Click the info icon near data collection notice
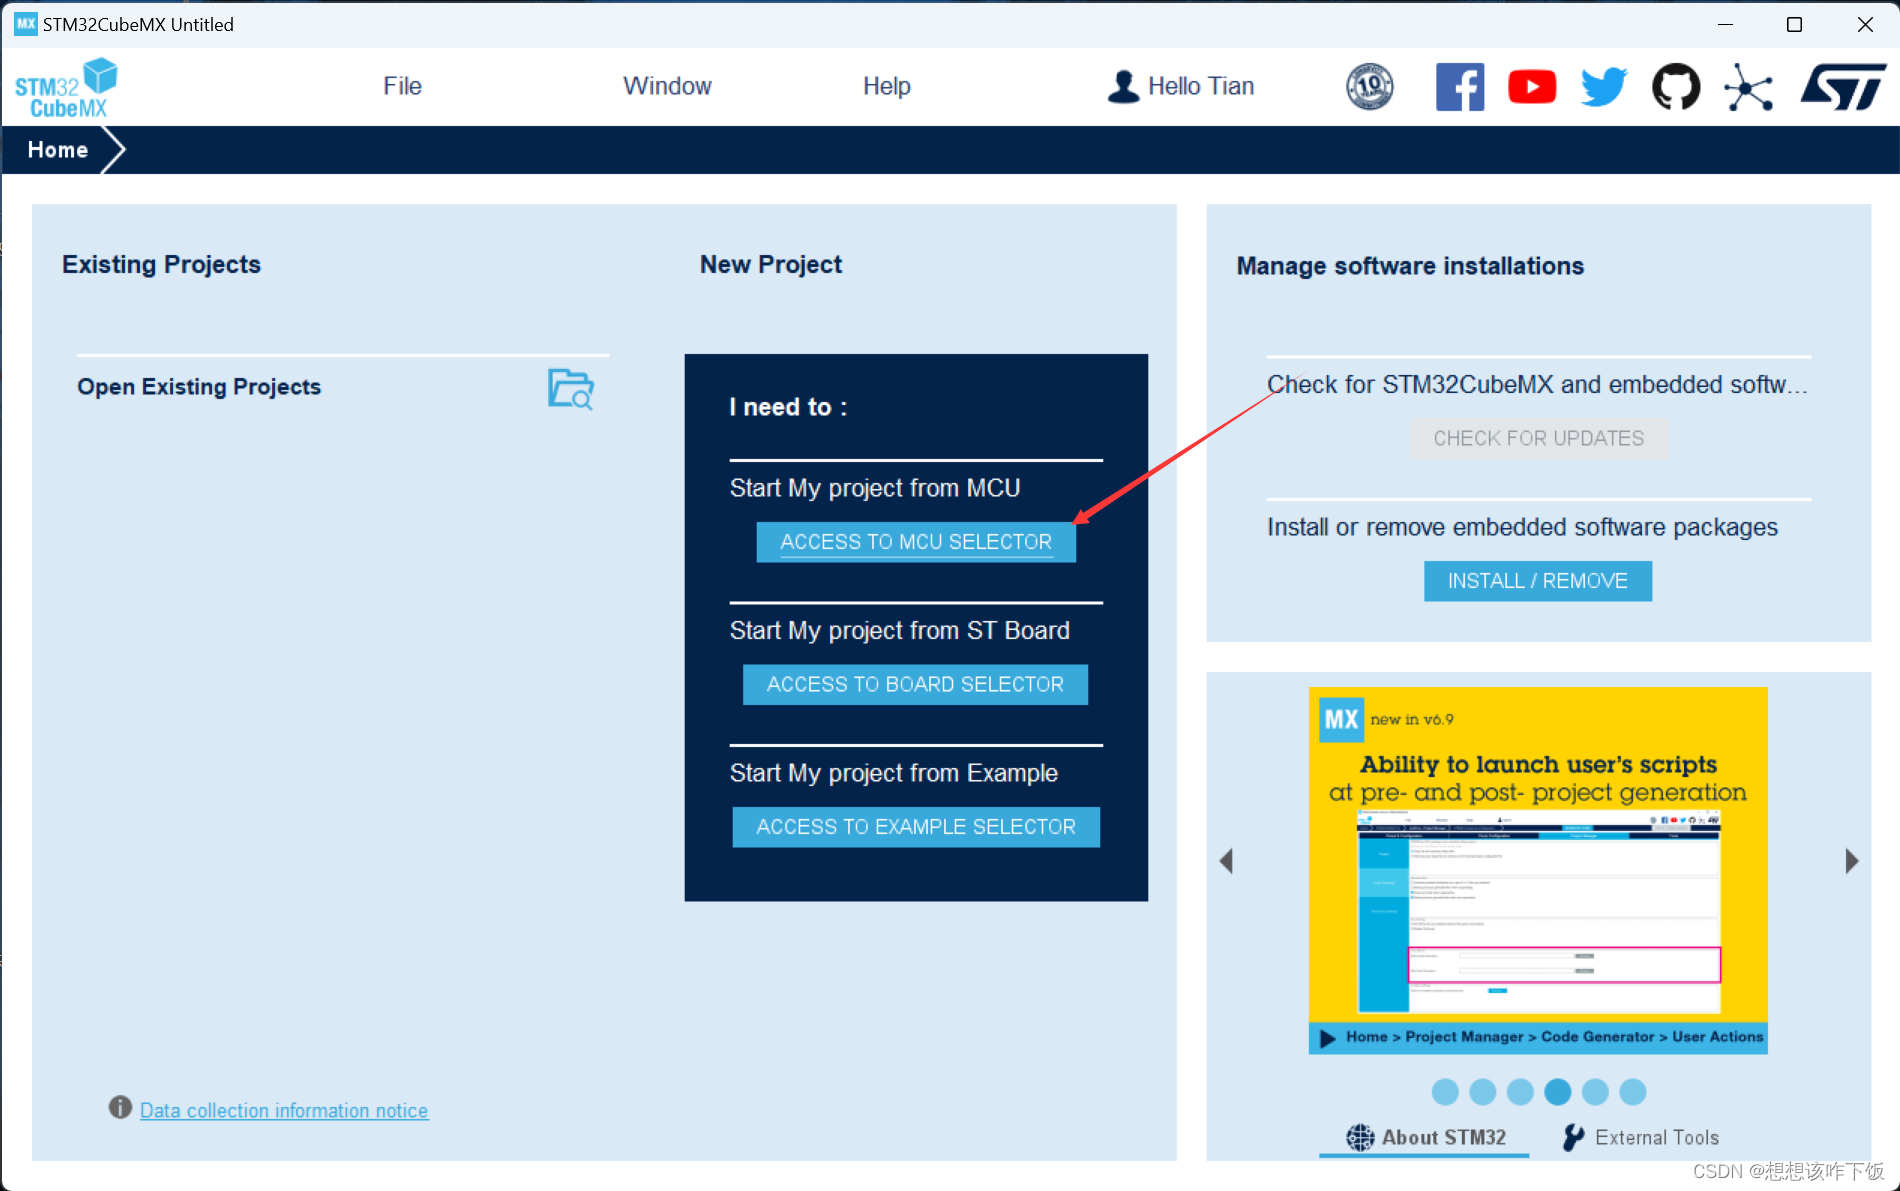This screenshot has height=1191, width=1900. pos(120,1107)
